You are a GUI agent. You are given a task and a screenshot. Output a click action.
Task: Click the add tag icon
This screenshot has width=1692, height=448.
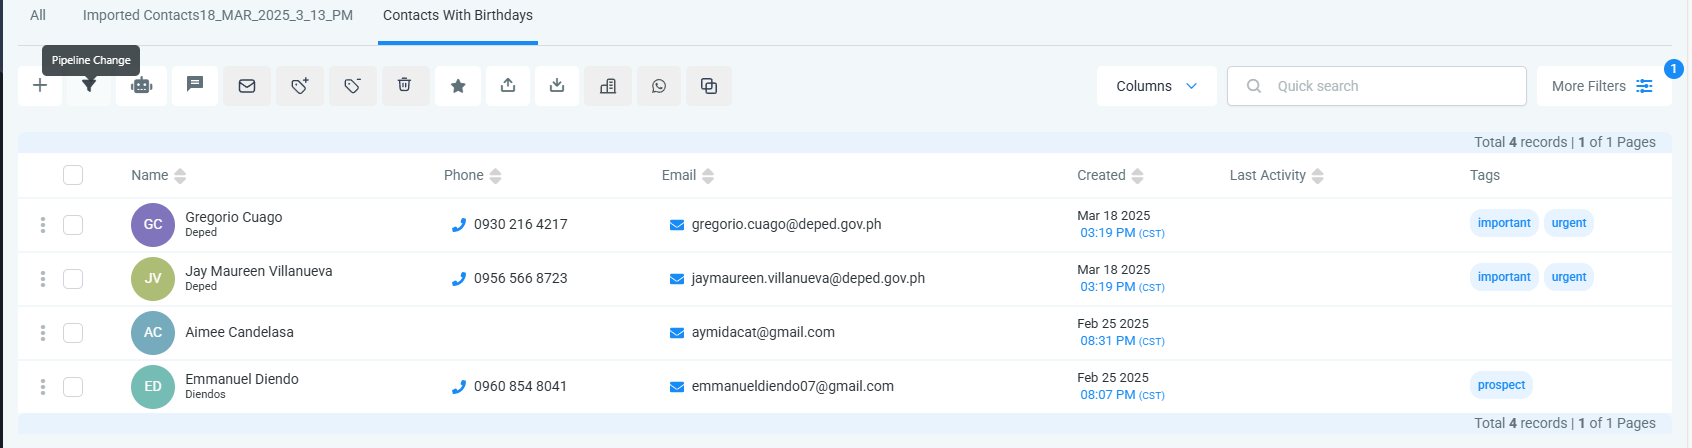coord(300,86)
